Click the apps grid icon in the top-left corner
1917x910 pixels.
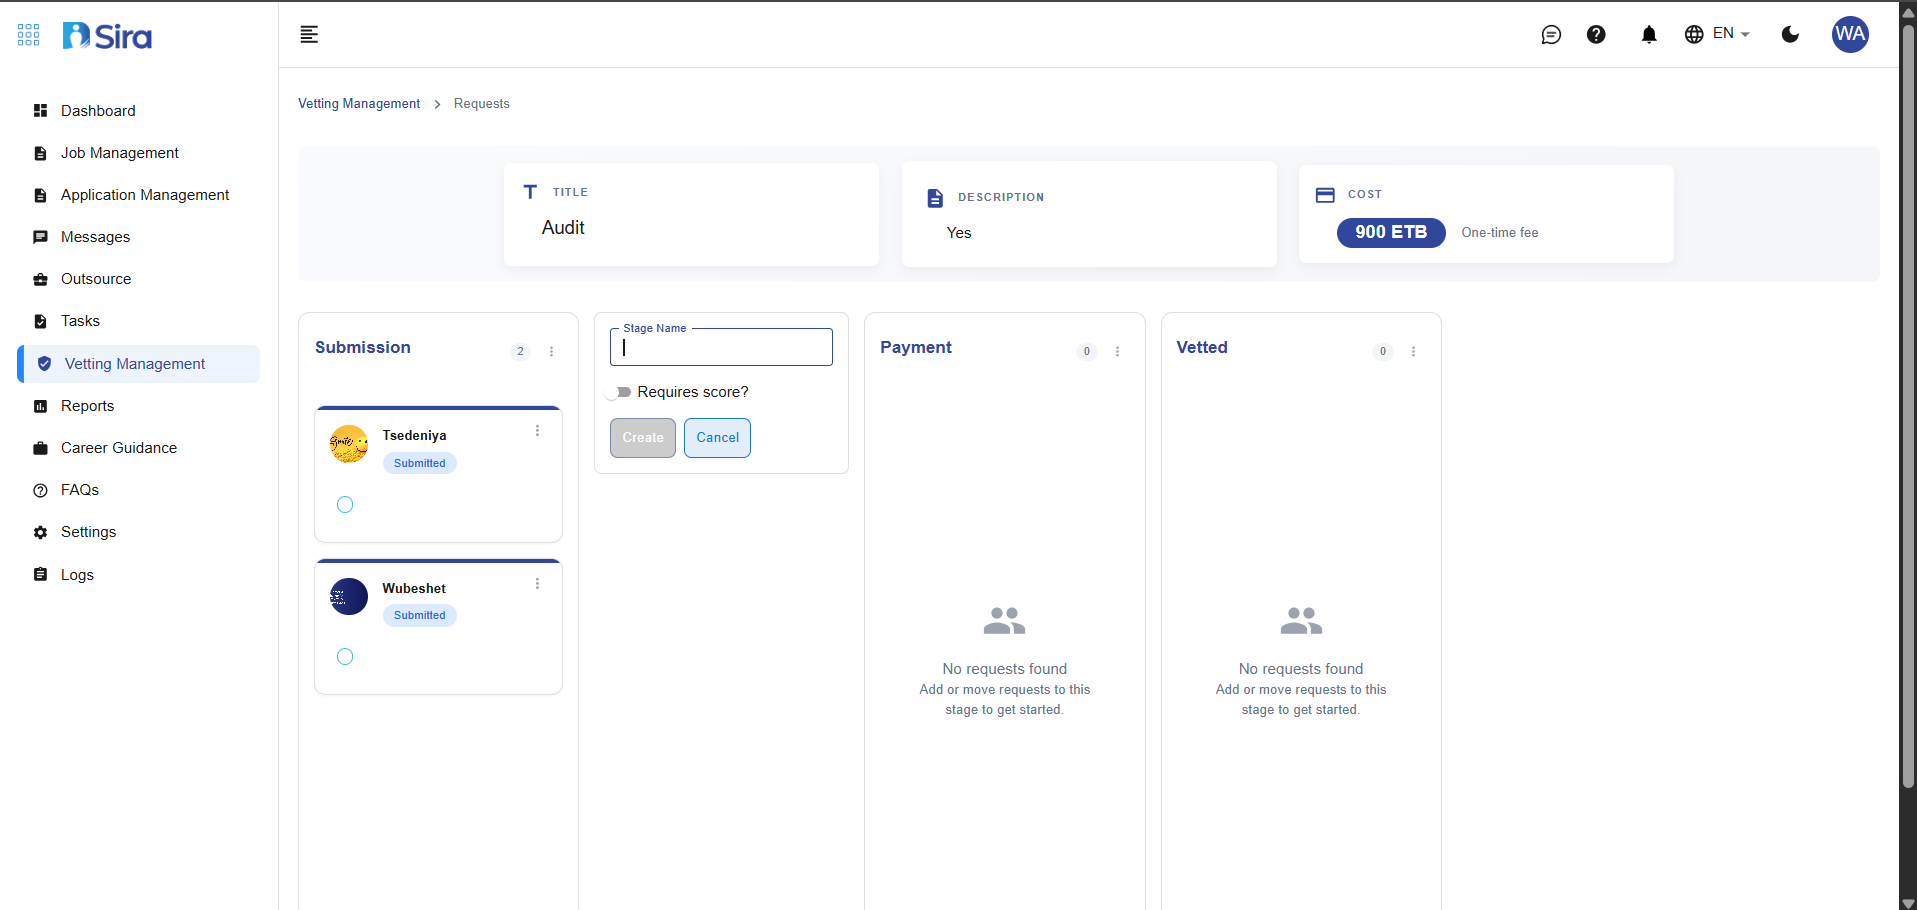tap(28, 34)
